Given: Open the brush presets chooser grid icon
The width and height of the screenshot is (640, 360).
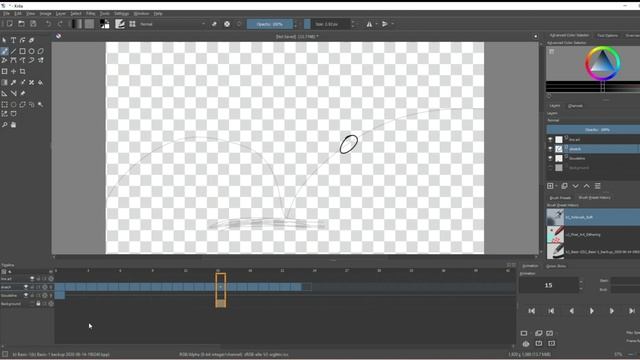Looking at the screenshot, I should pyautogui.click(x=132, y=24).
